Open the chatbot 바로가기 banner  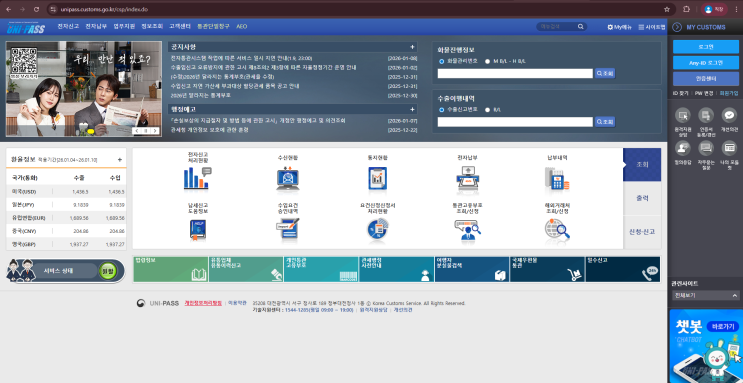tap(723, 327)
